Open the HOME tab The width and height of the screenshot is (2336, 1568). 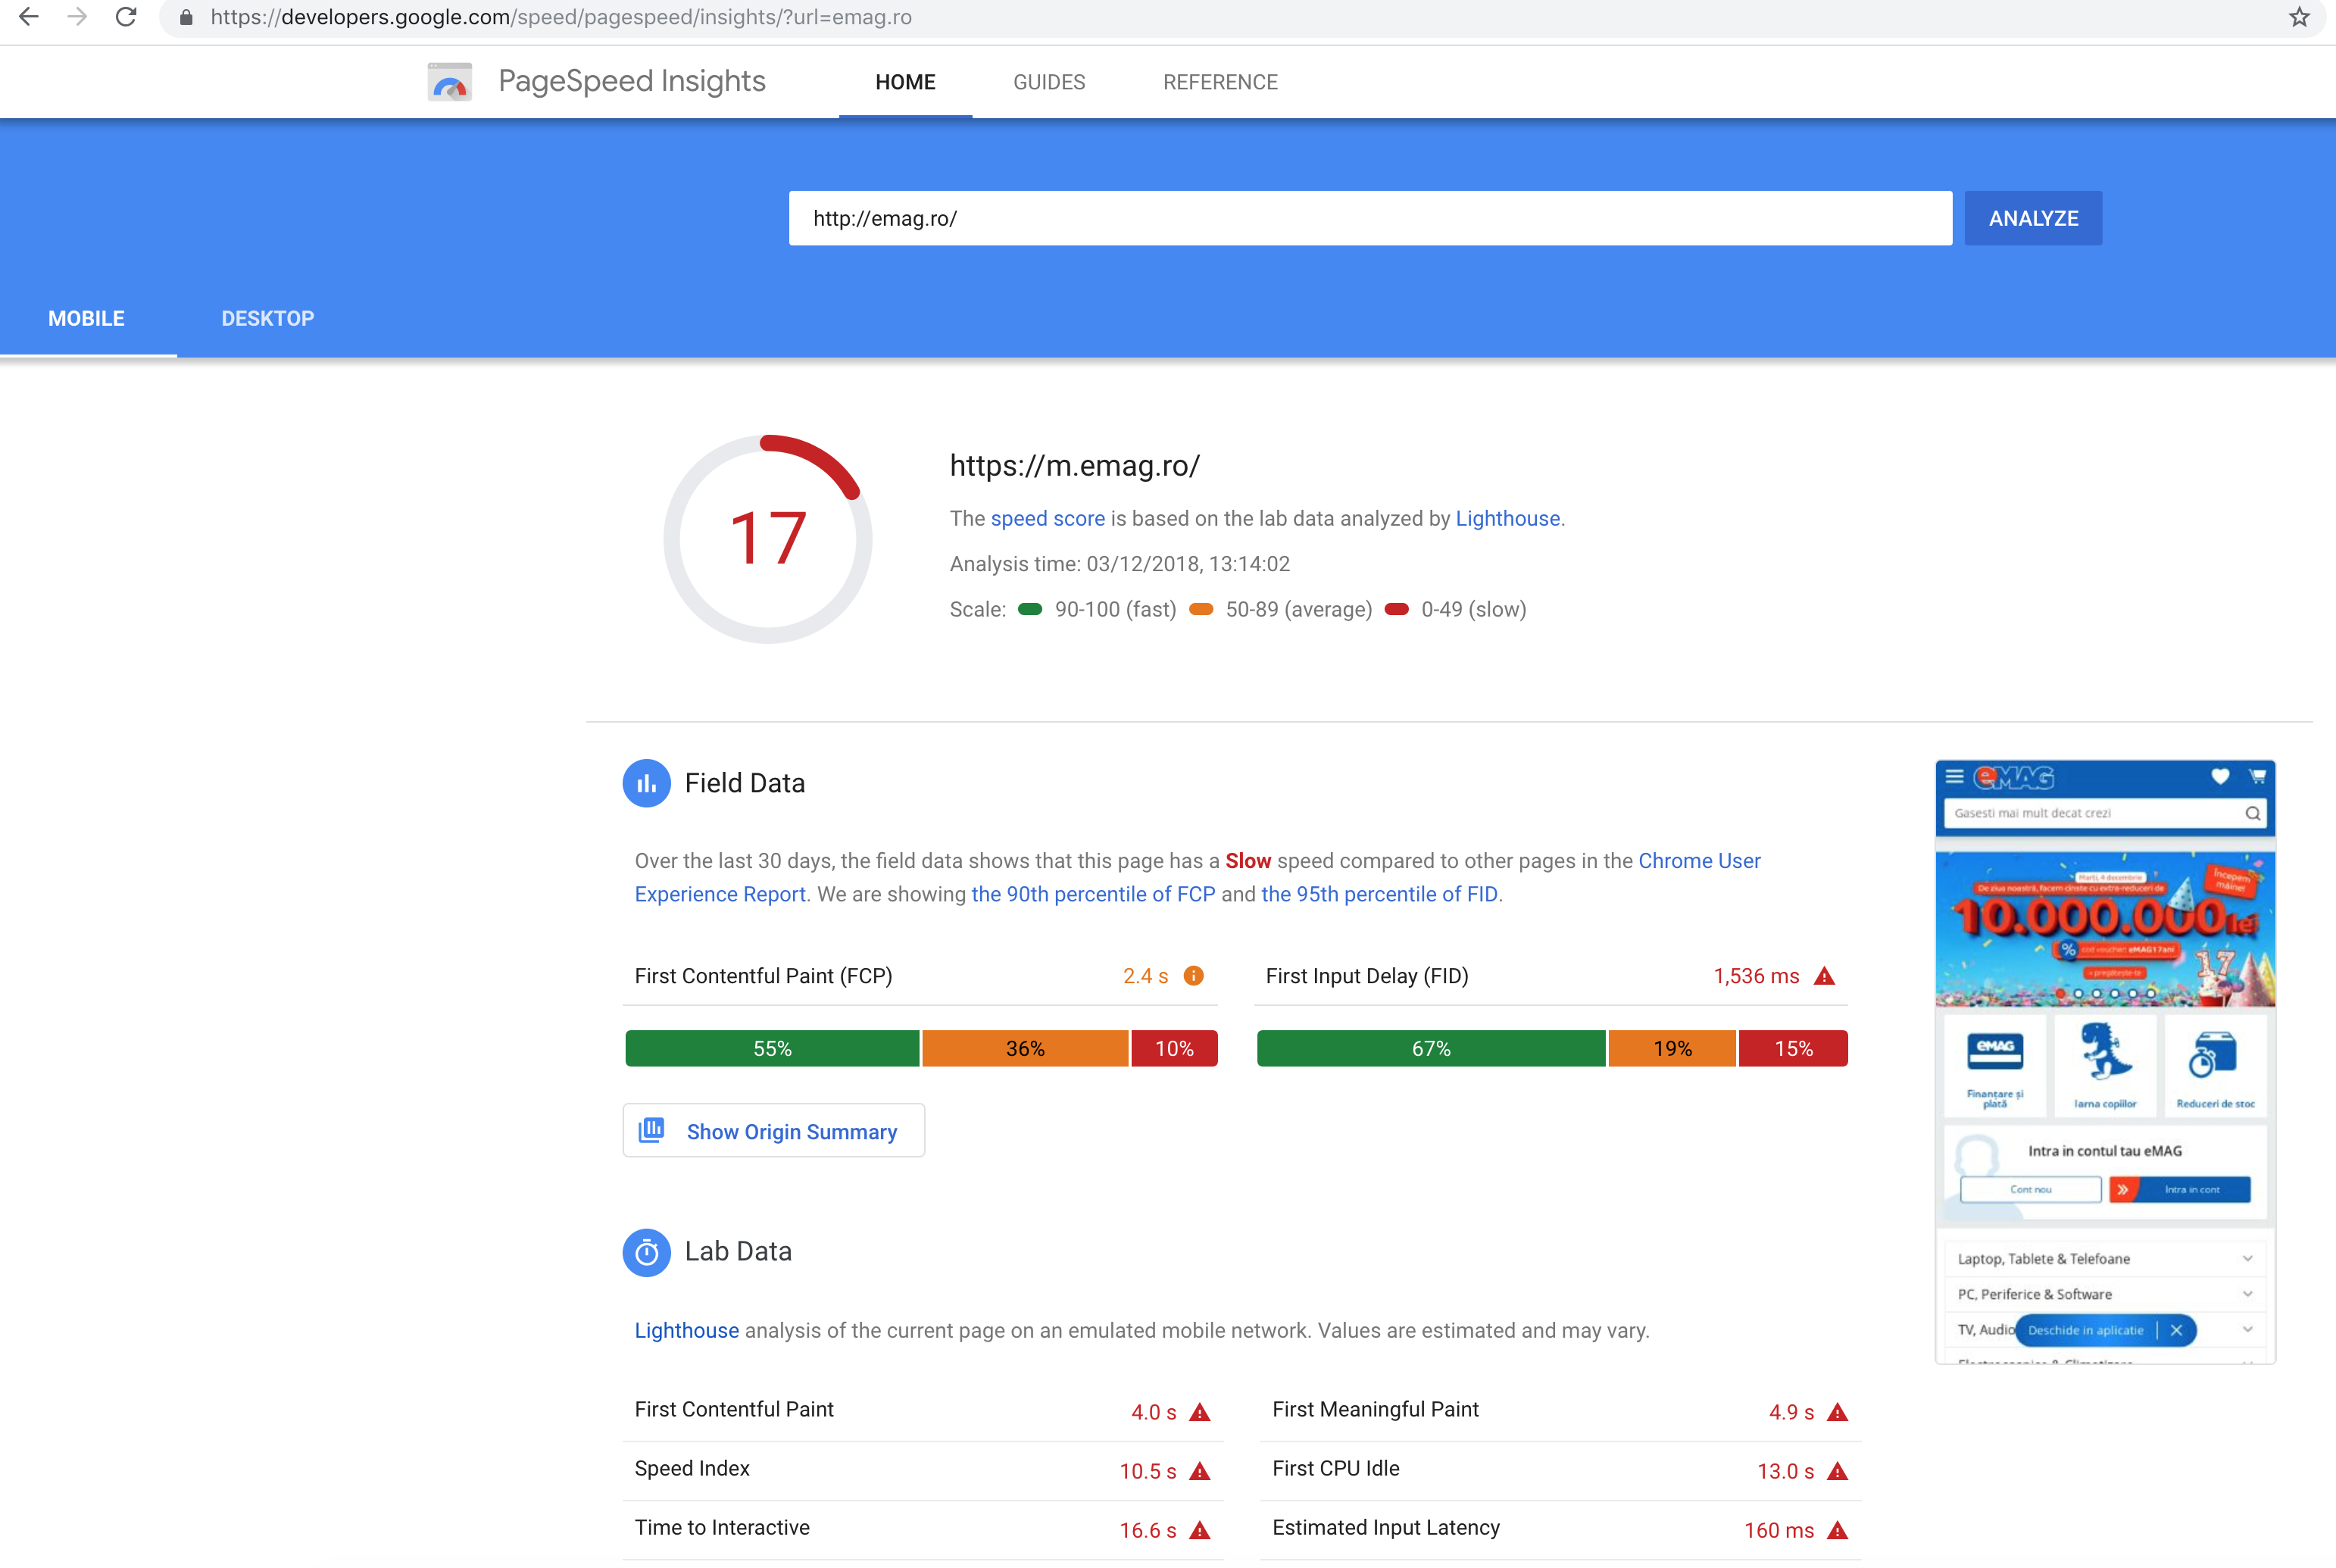tap(905, 82)
